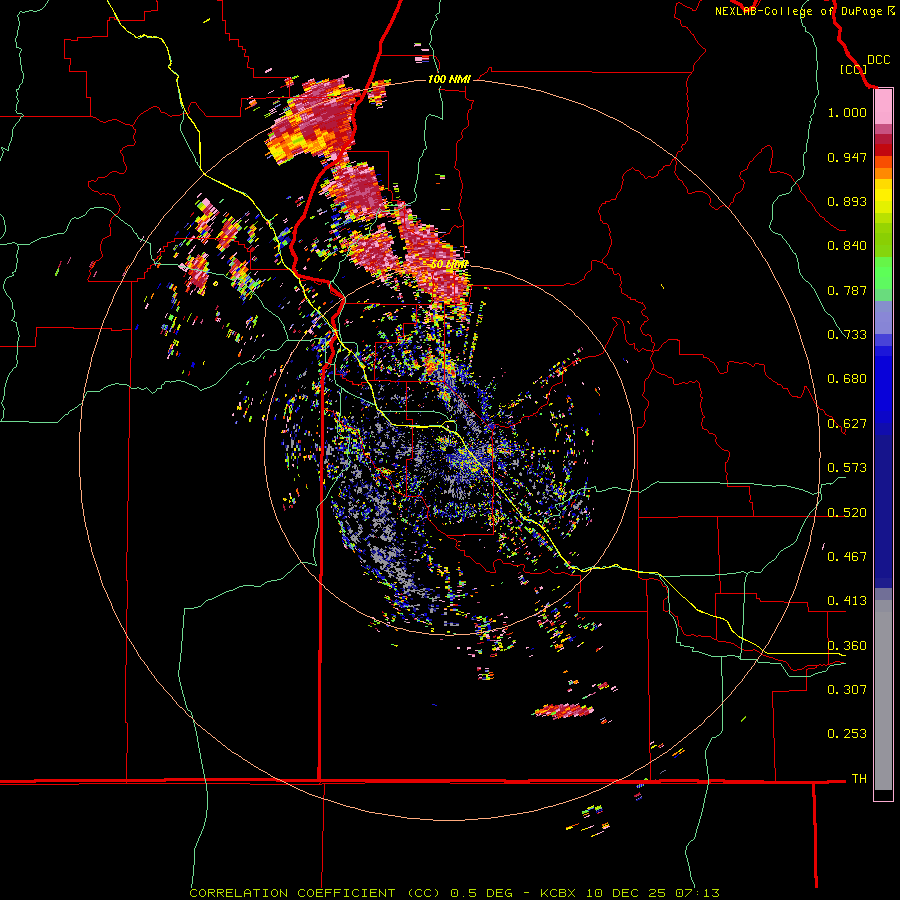Select the 0.787 color scale value
The width and height of the screenshot is (900, 900).
(847, 290)
